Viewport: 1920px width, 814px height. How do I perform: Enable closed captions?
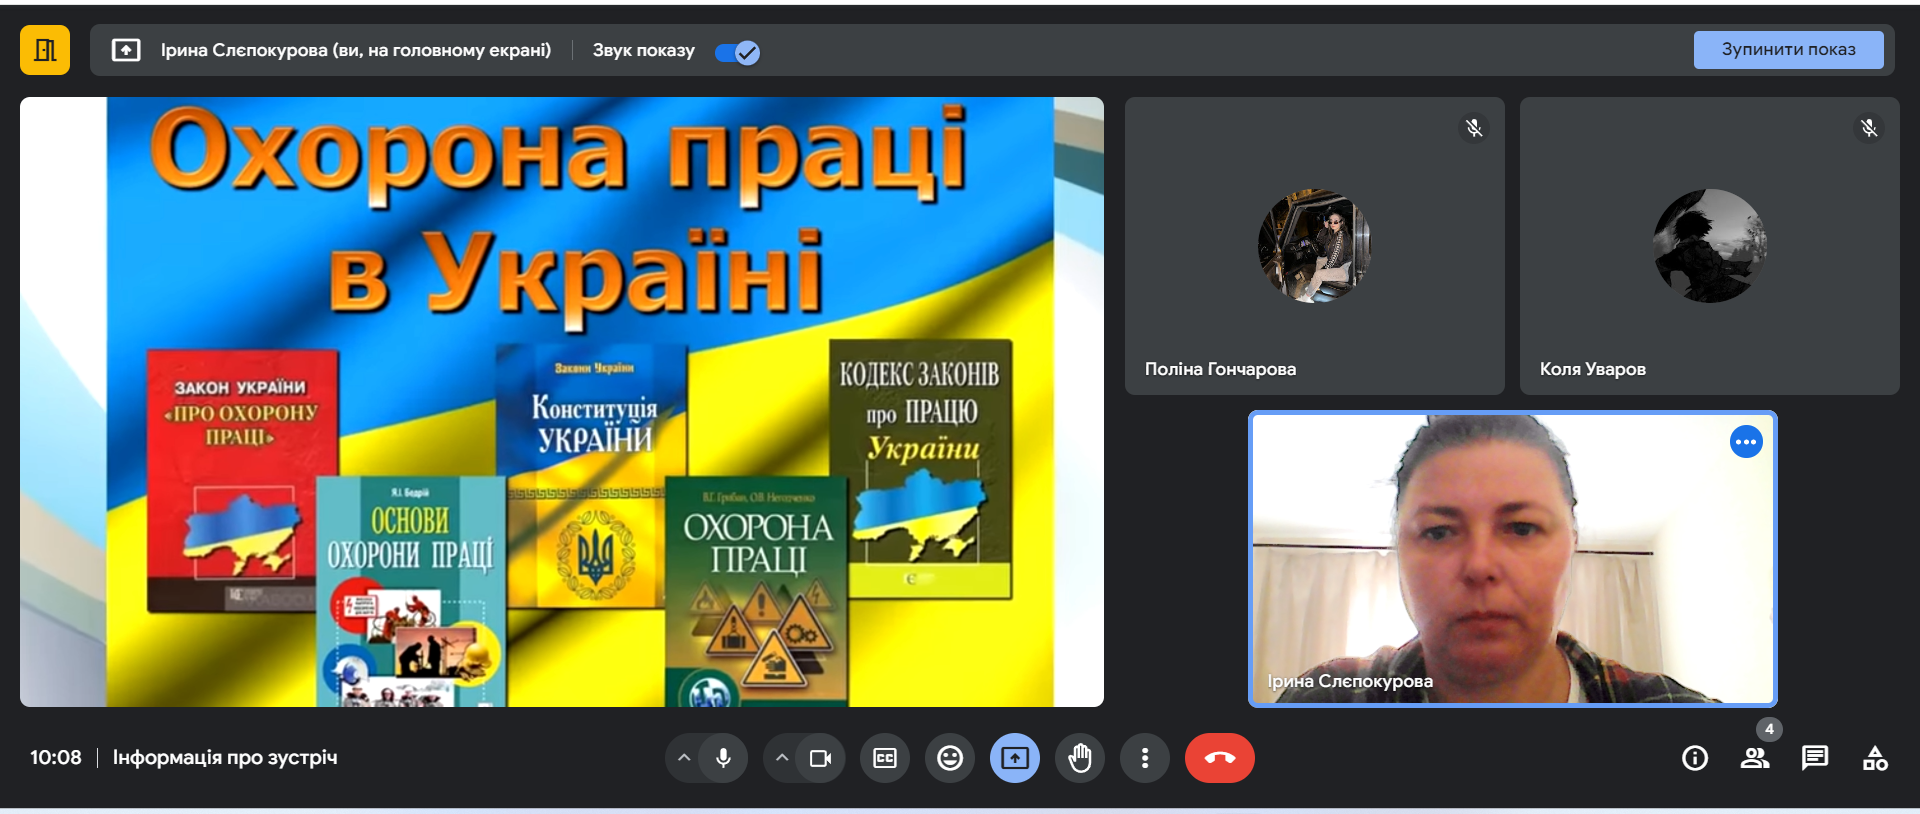click(885, 758)
